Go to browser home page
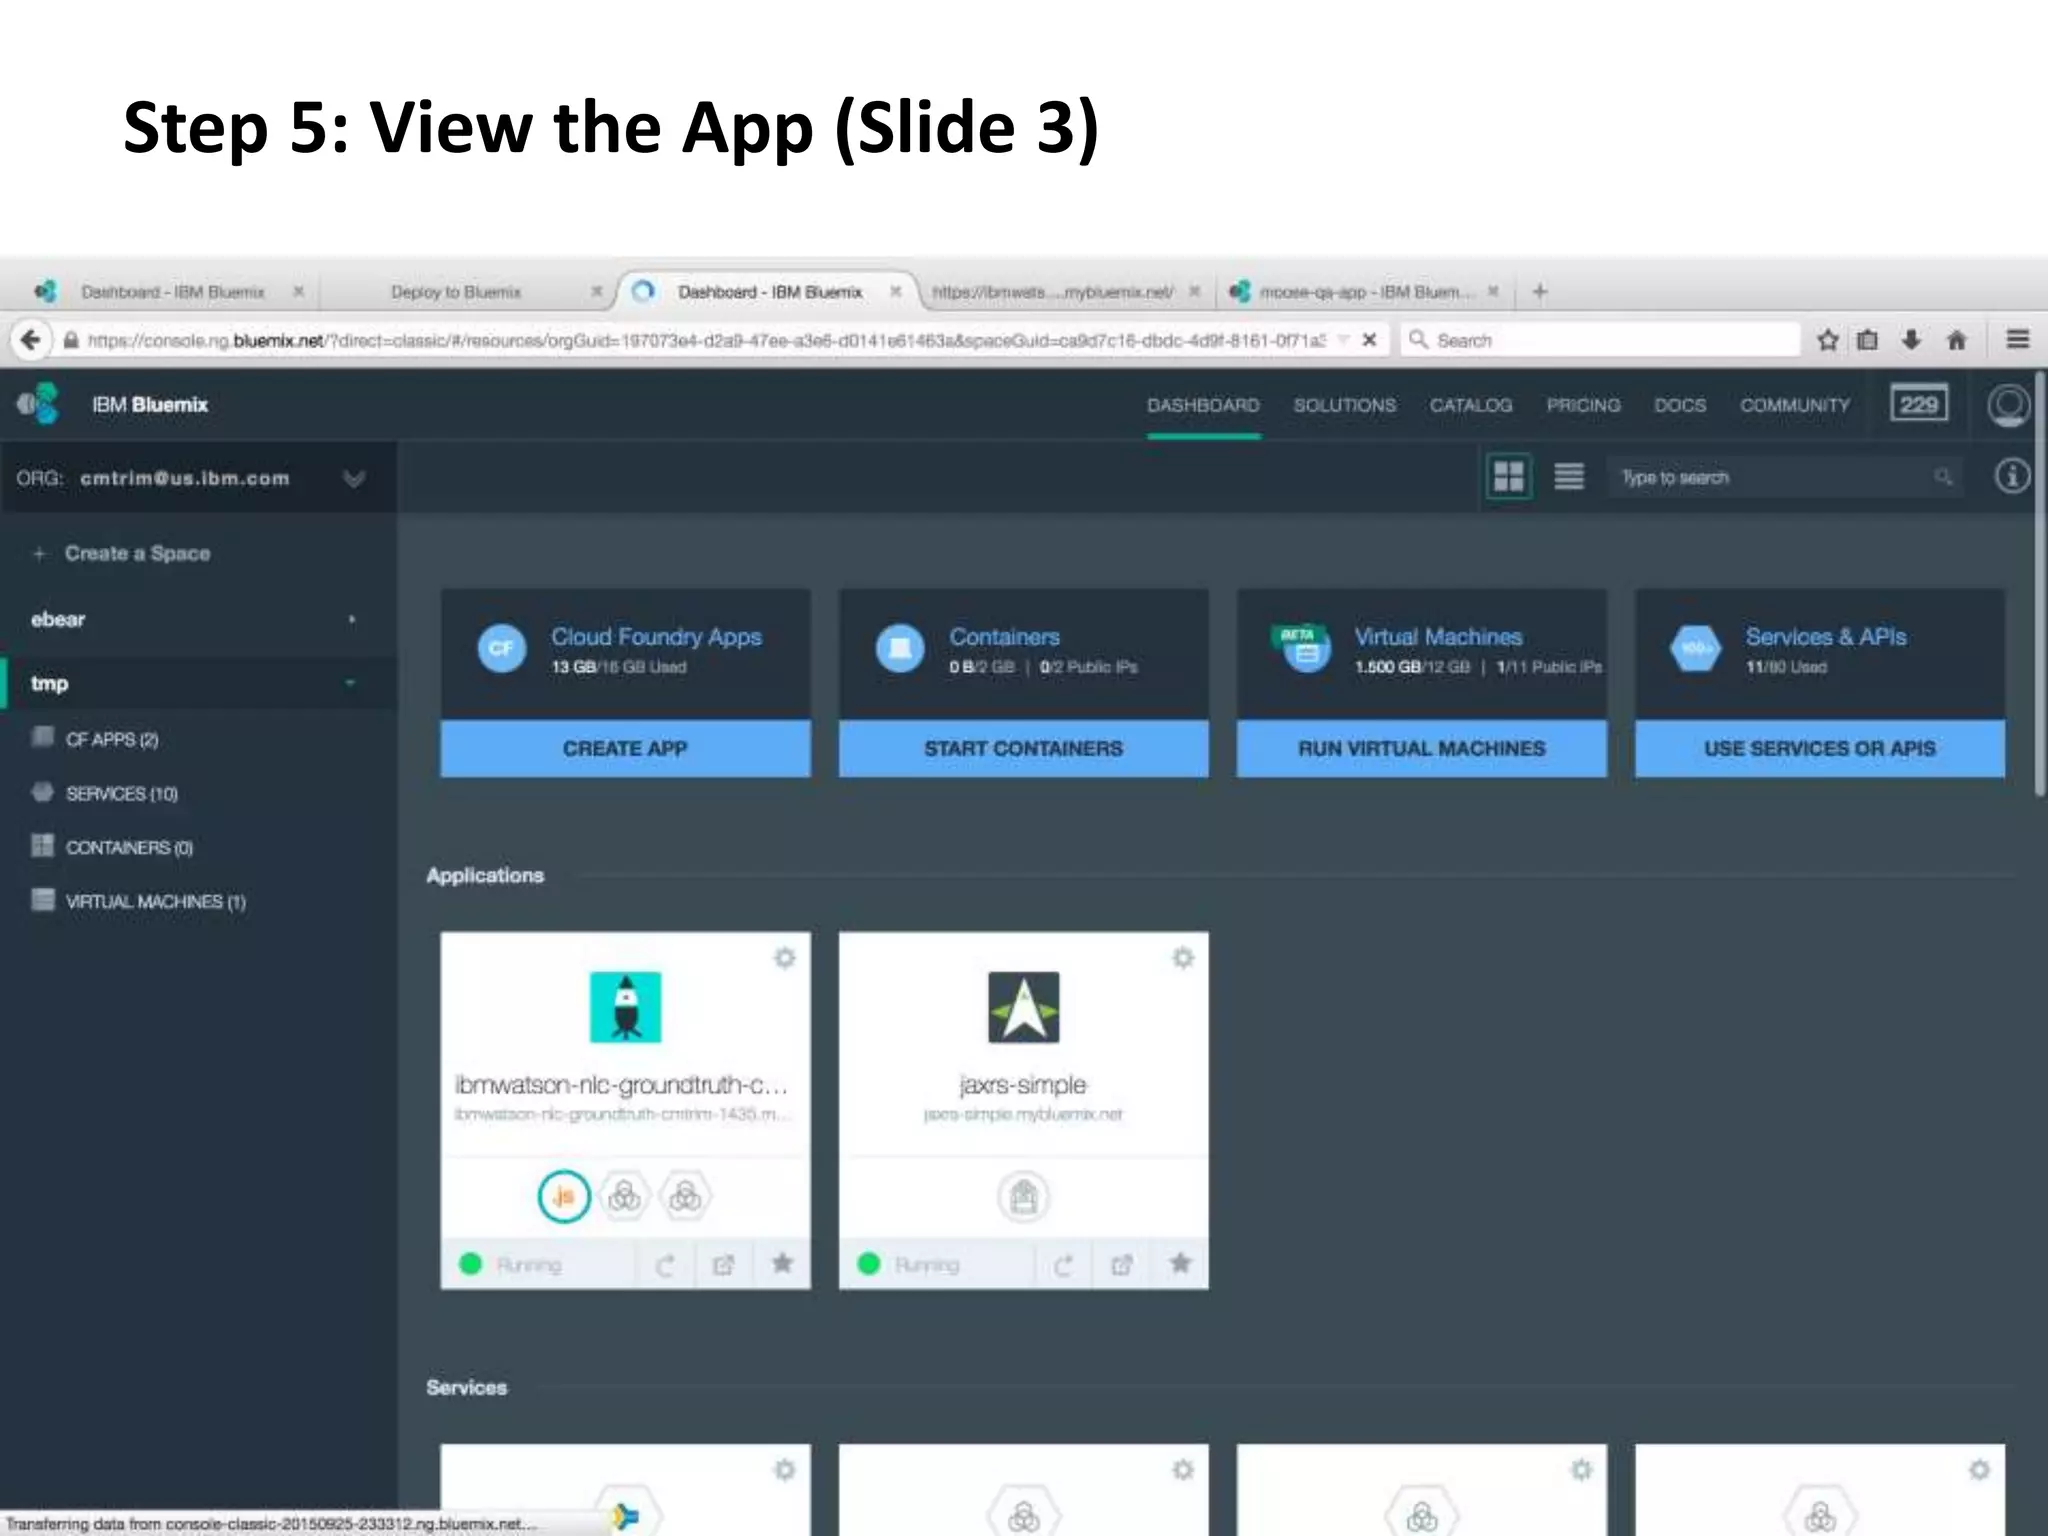Screen dimensions: 2048x1536 click(x=1957, y=340)
